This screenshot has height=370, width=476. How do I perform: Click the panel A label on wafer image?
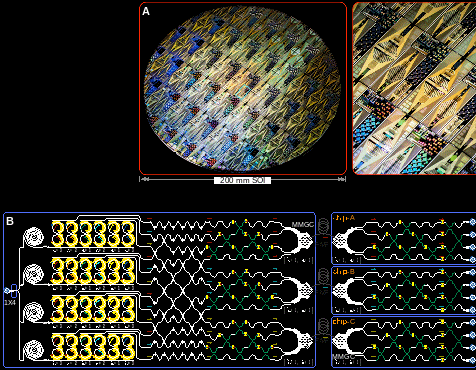coord(146,12)
